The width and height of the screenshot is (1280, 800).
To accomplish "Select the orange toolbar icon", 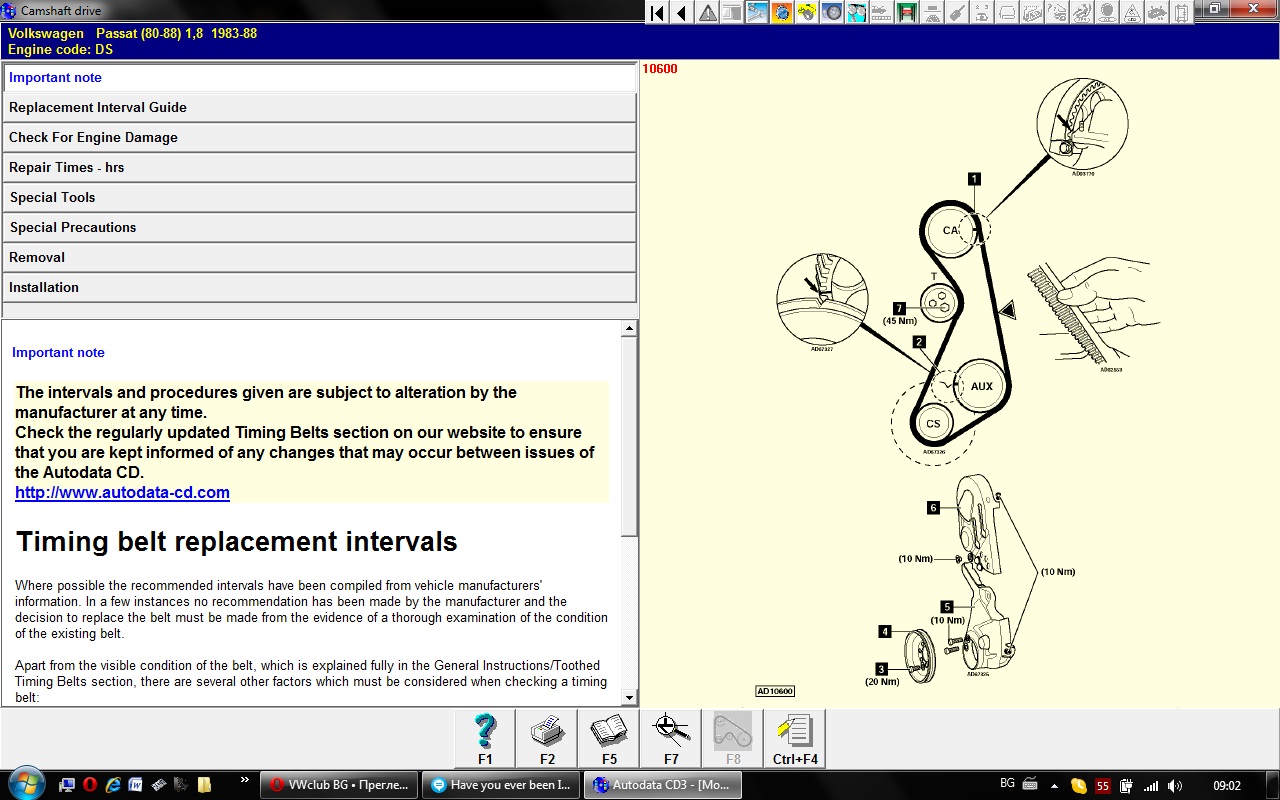I will coord(782,13).
